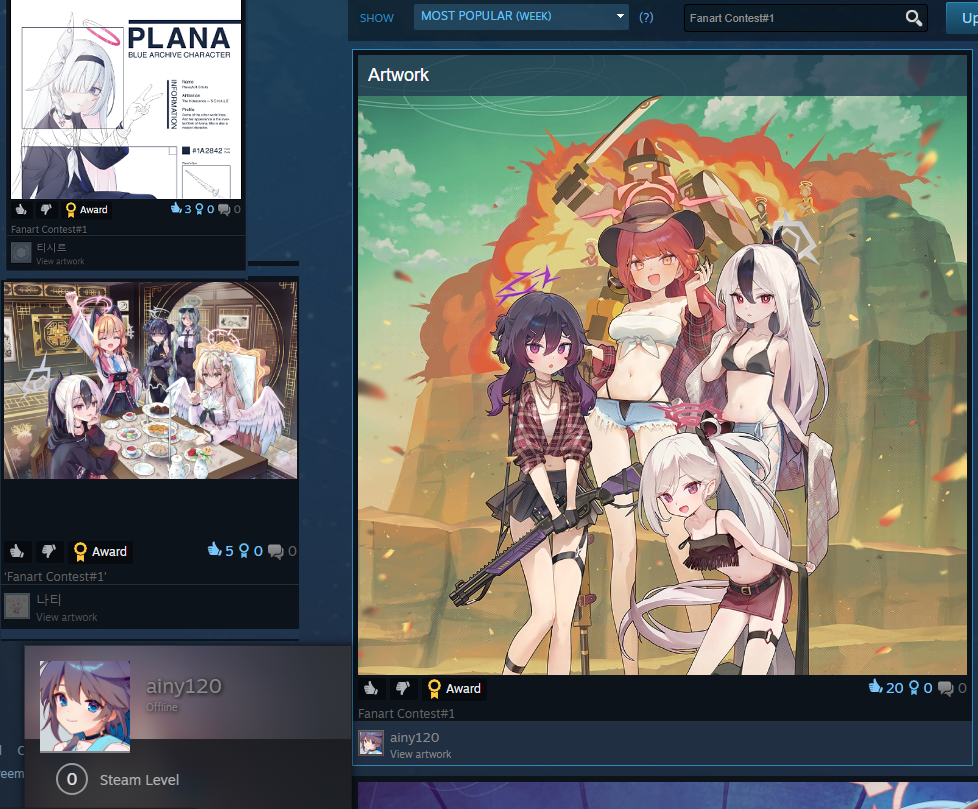This screenshot has width=978, height=809.
Task: Click 나티 small avatar icon
Action: coord(17,606)
